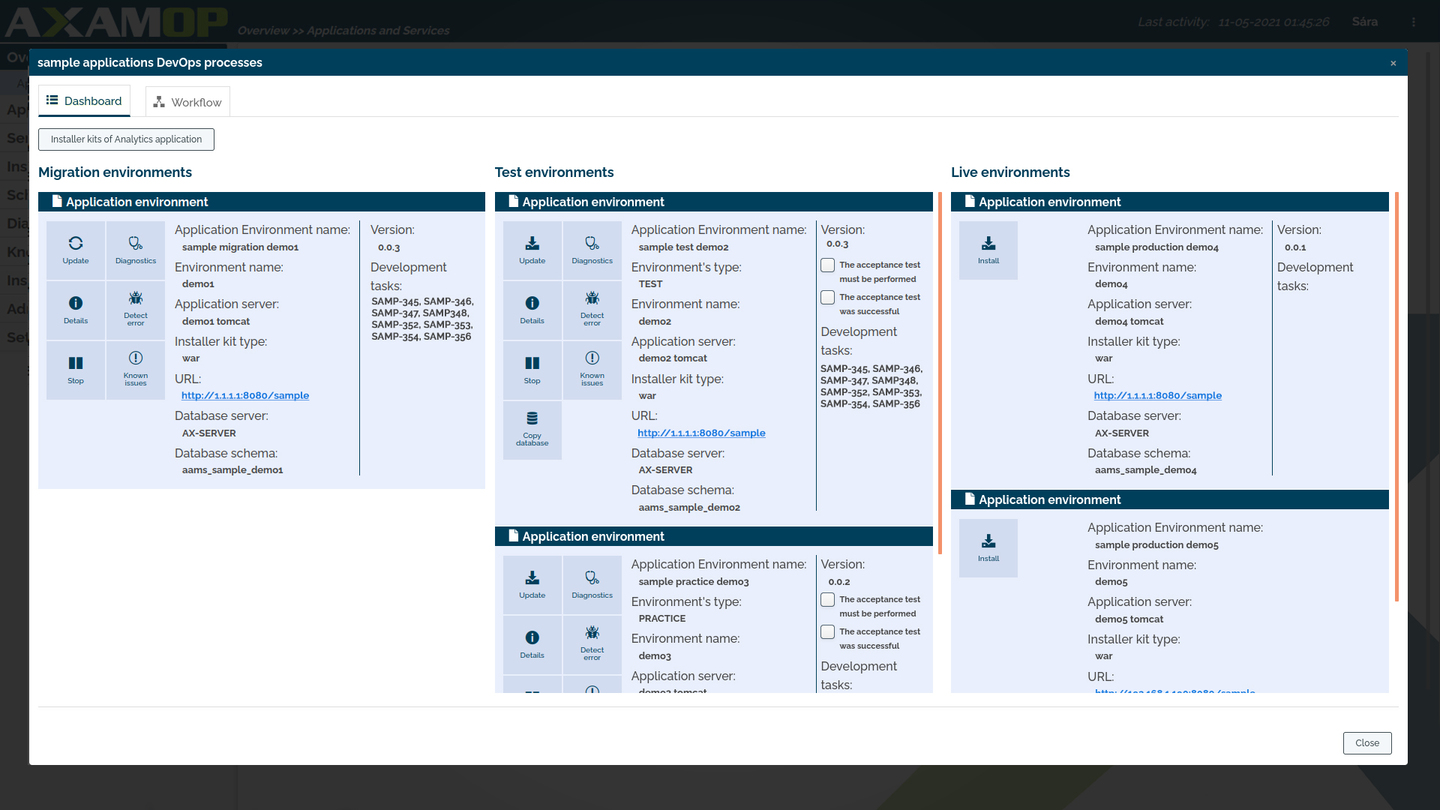Click Detect error for sample practice demo3

coord(592,645)
